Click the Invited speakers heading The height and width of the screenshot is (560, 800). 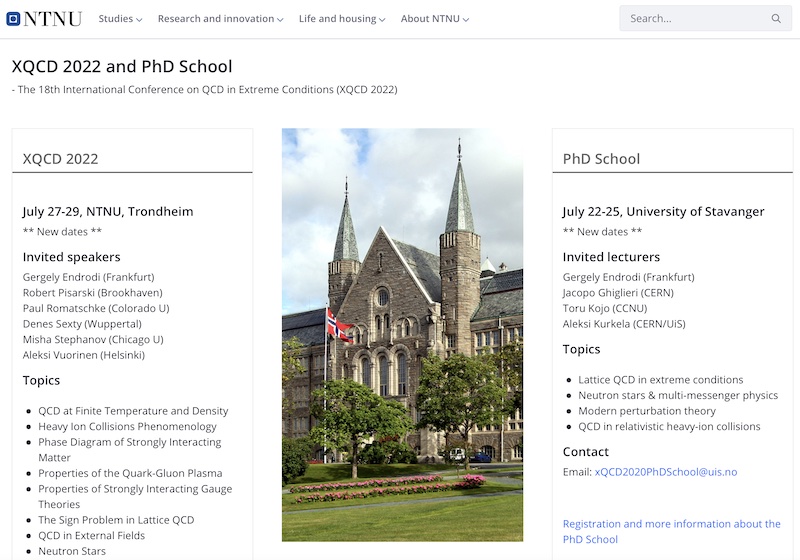coord(71,257)
